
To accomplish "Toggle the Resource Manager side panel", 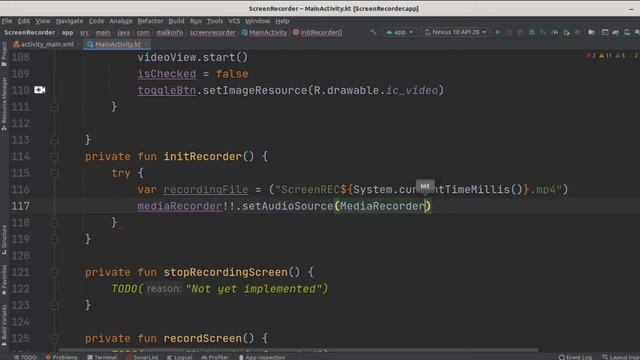I will click(x=4, y=104).
